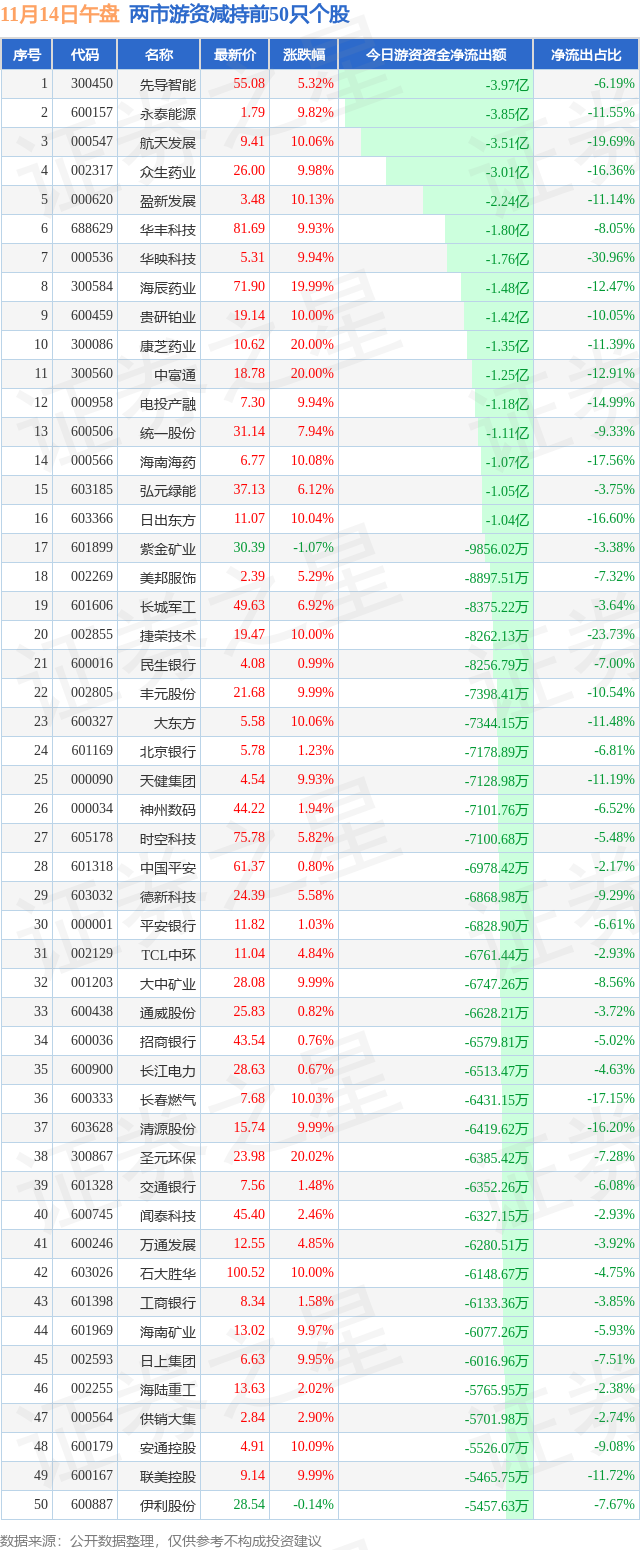Screen dimensions: 640x1550
Task: Click rank number 25 in 序号 column
Action: [x=41, y=780]
